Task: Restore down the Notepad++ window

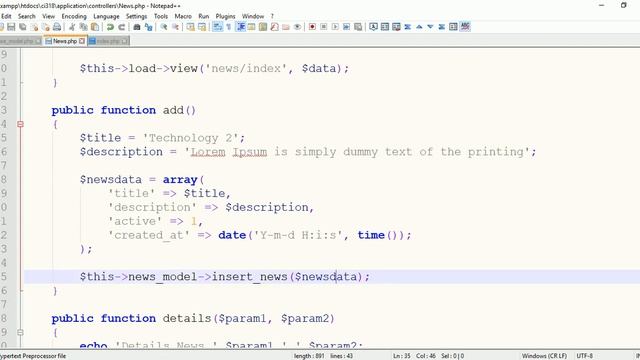Action: 623,5
